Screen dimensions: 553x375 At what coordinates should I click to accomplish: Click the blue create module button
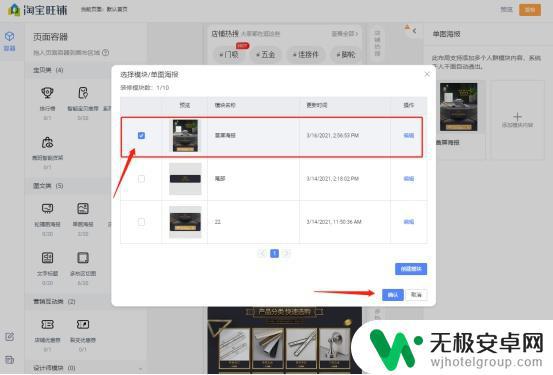click(x=411, y=269)
